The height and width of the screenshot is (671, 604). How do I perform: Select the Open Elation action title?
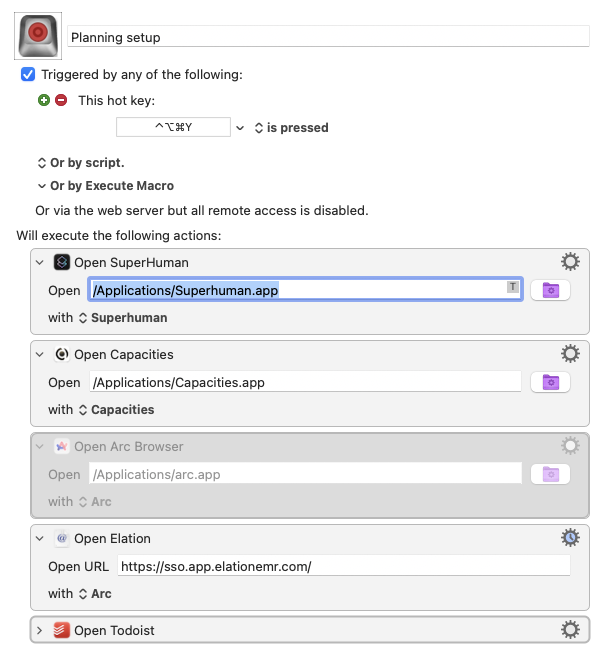[112, 538]
